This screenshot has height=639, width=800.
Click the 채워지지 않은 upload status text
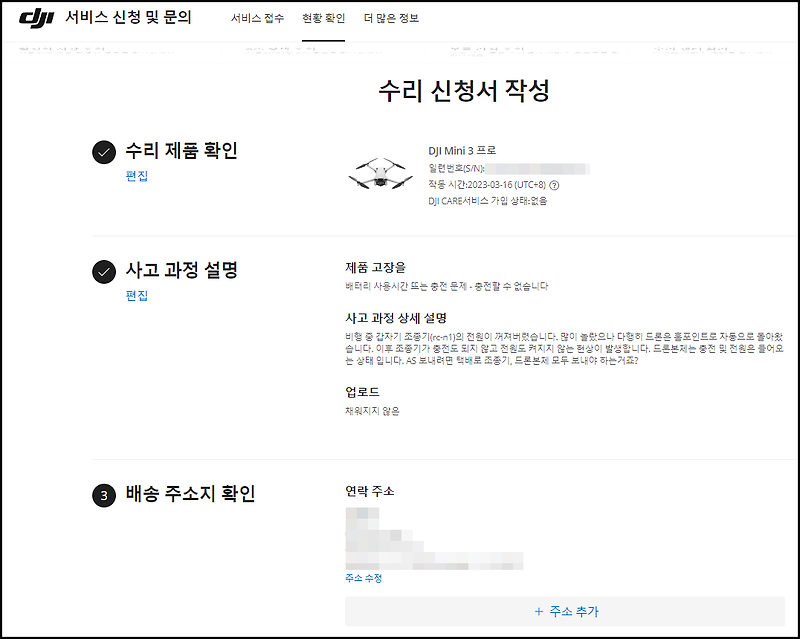372,411
